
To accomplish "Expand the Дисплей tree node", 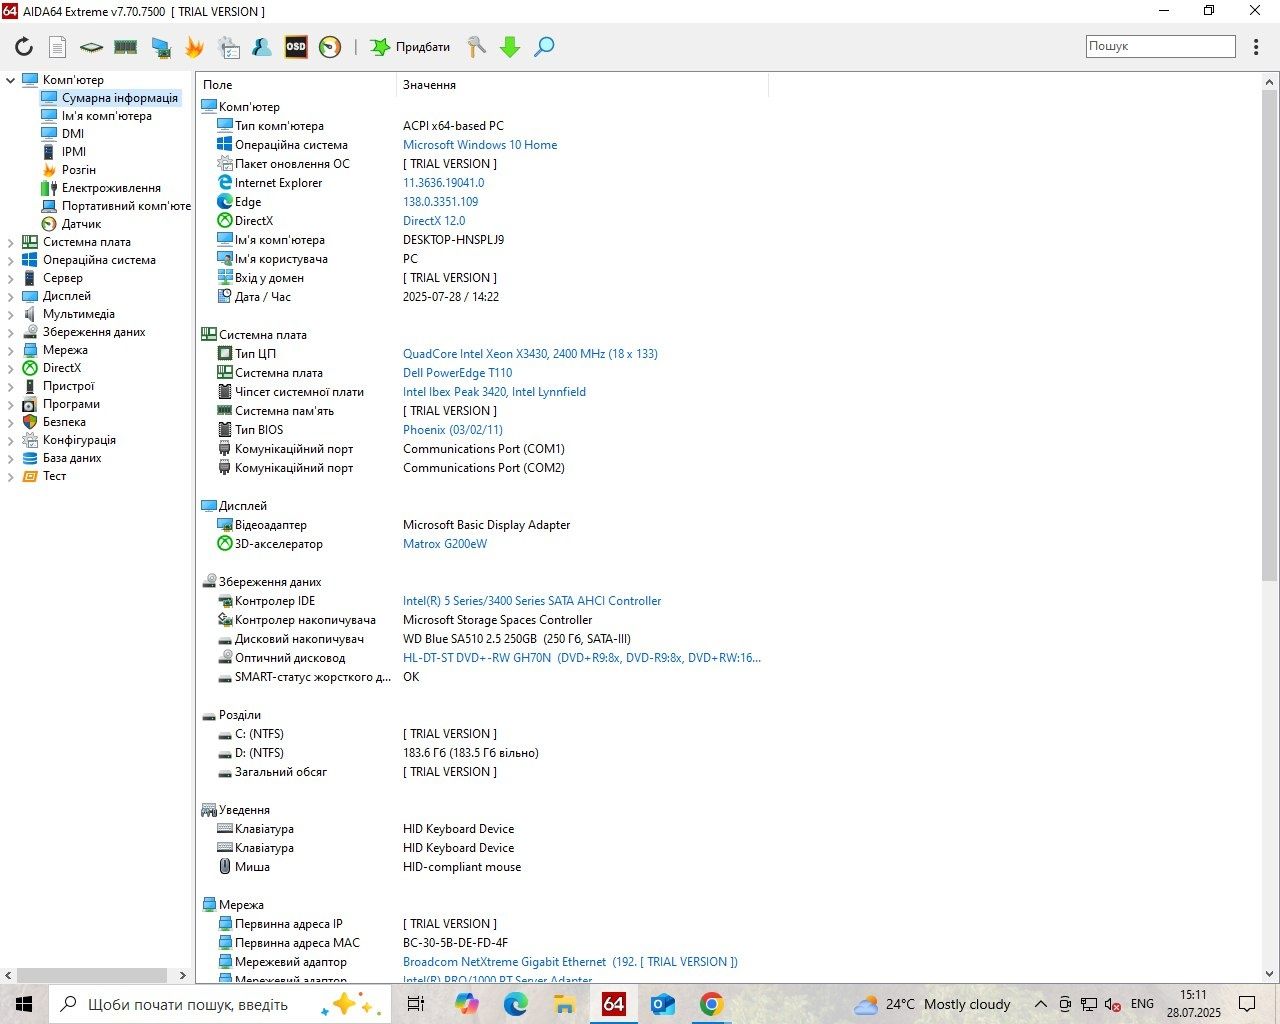I will 11,296.
